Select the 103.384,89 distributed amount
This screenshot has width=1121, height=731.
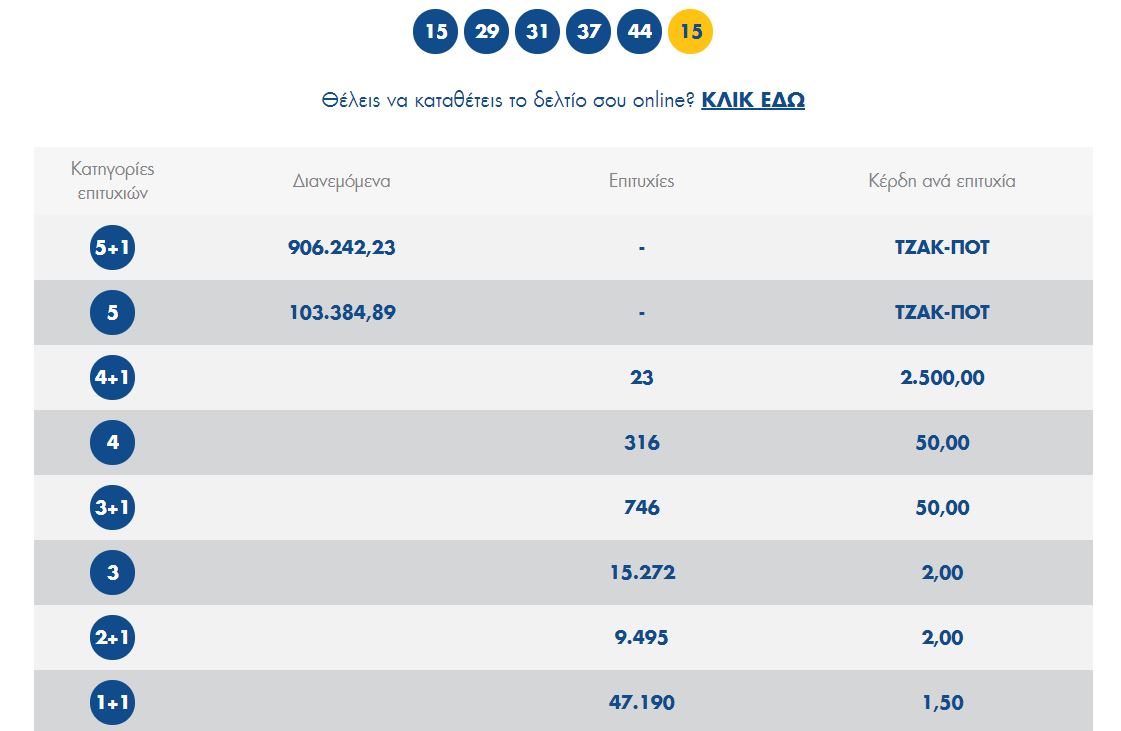(342, 313)
